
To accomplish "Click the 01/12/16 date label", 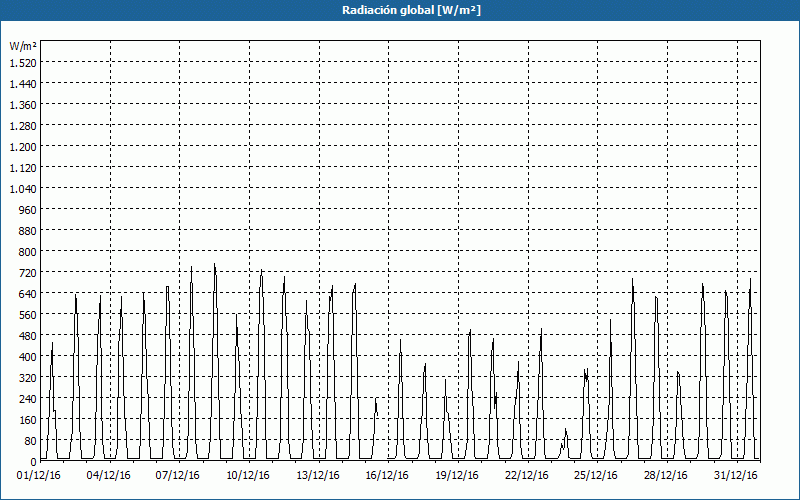I will [x=39, y=476].
